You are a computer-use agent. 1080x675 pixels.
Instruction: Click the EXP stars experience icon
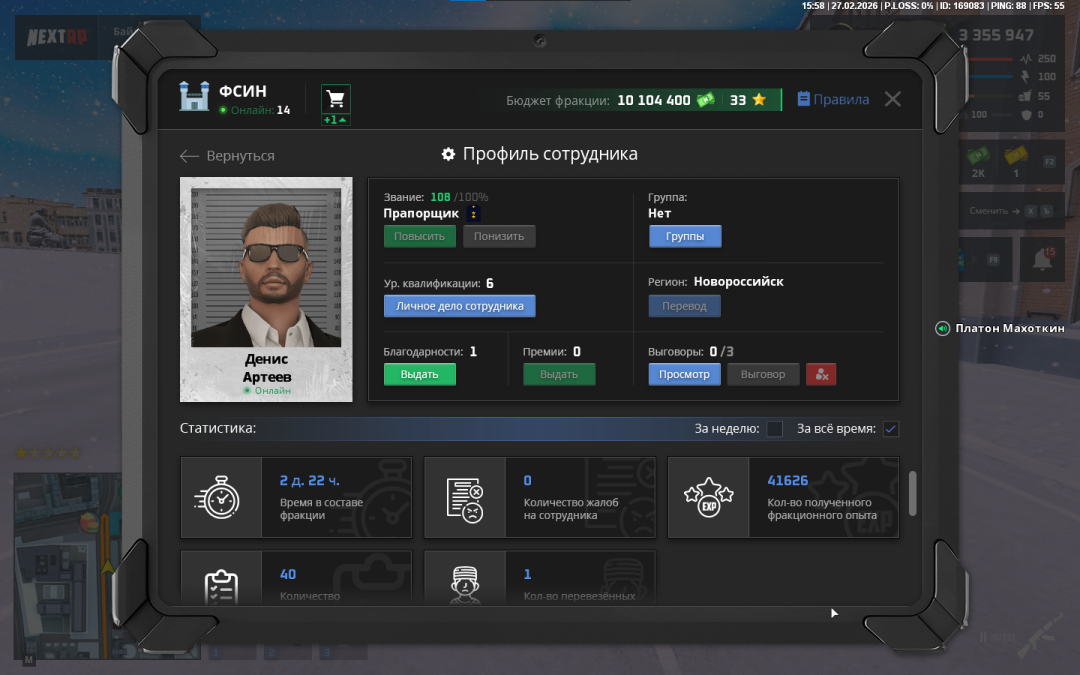(708, 497)
